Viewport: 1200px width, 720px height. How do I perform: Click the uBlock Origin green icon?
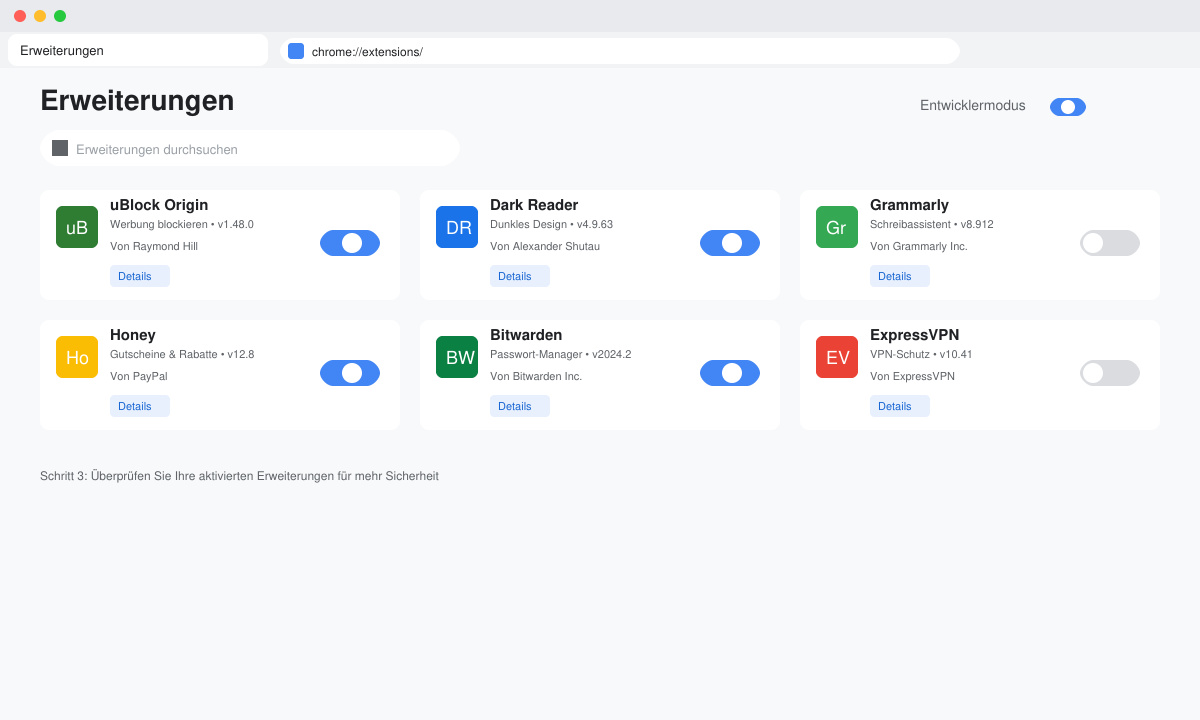77,227
